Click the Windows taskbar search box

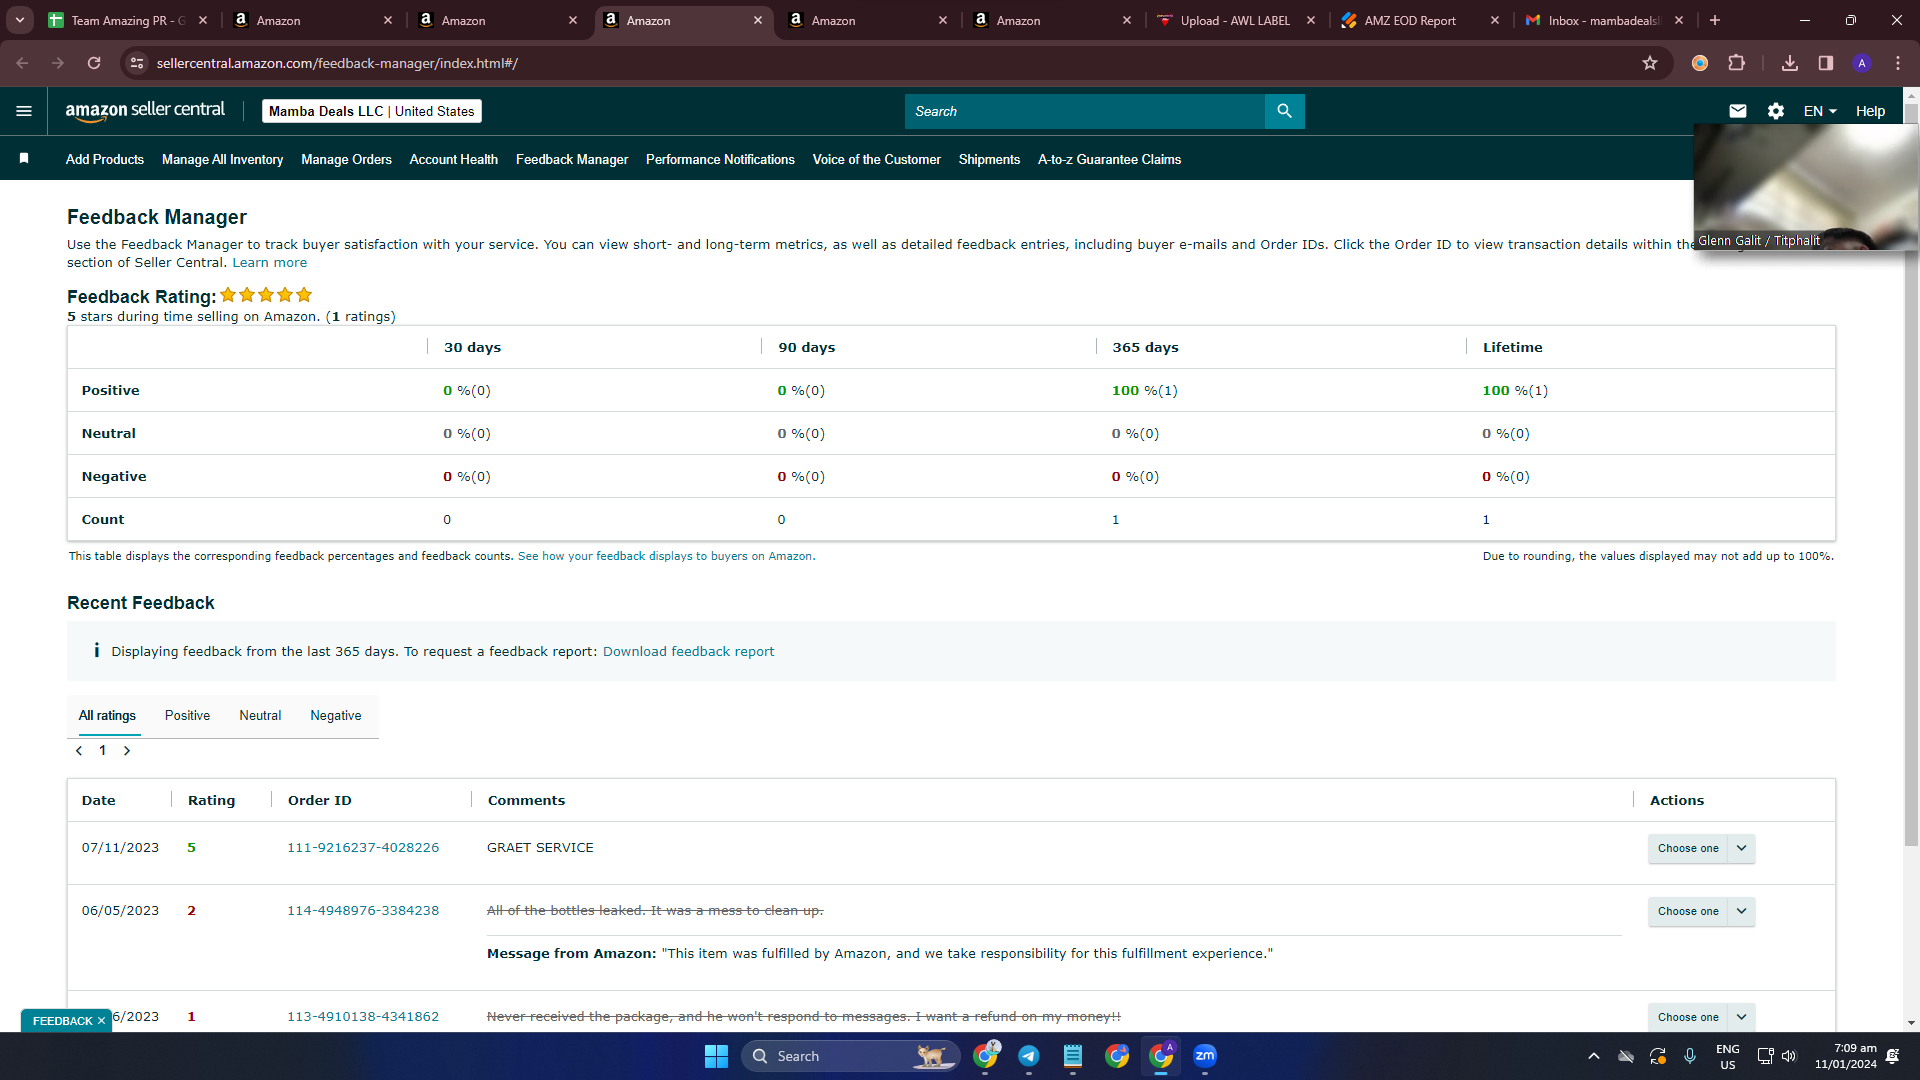(x=850, y=1056)
